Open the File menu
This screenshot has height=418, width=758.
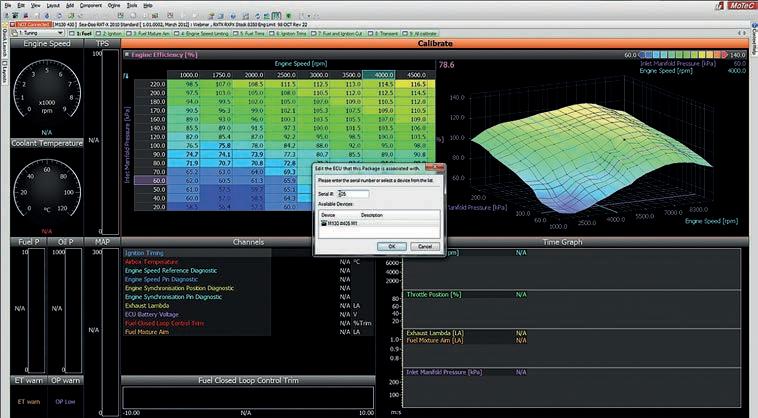pyautogui.click(x=8, y=5)
